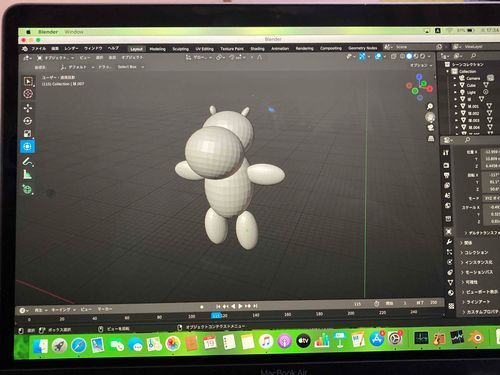Open the Material properties tab icon
This screenshot has width=500, height=375.
(x=451, y=293)
